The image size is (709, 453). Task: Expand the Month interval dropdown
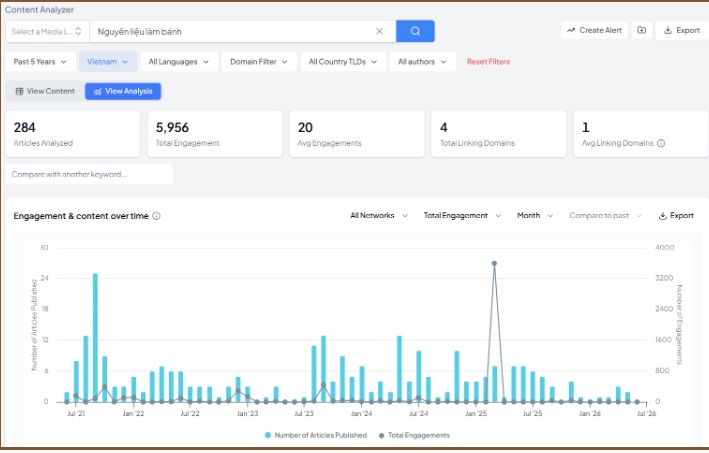535,216
